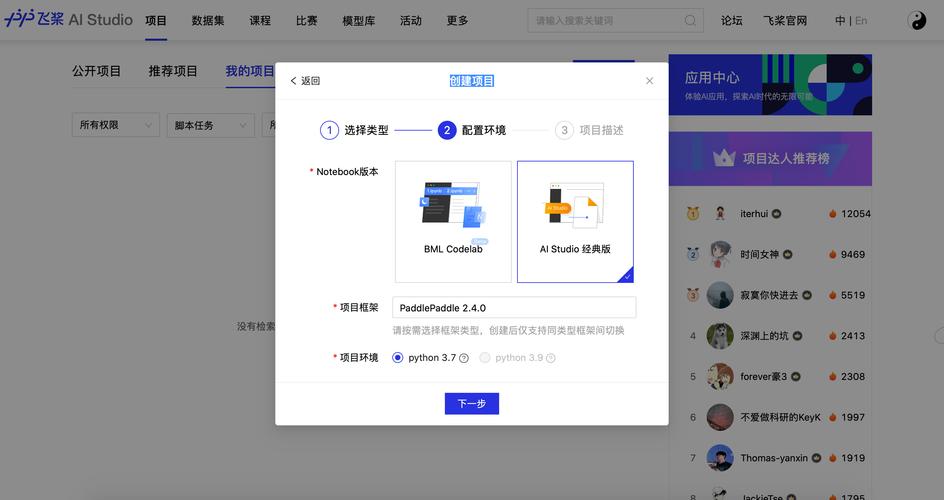Open user Thomas-yanxin's name
This screenshot has height=500, width=944.
pyautogui.click(x=774, y=458)
